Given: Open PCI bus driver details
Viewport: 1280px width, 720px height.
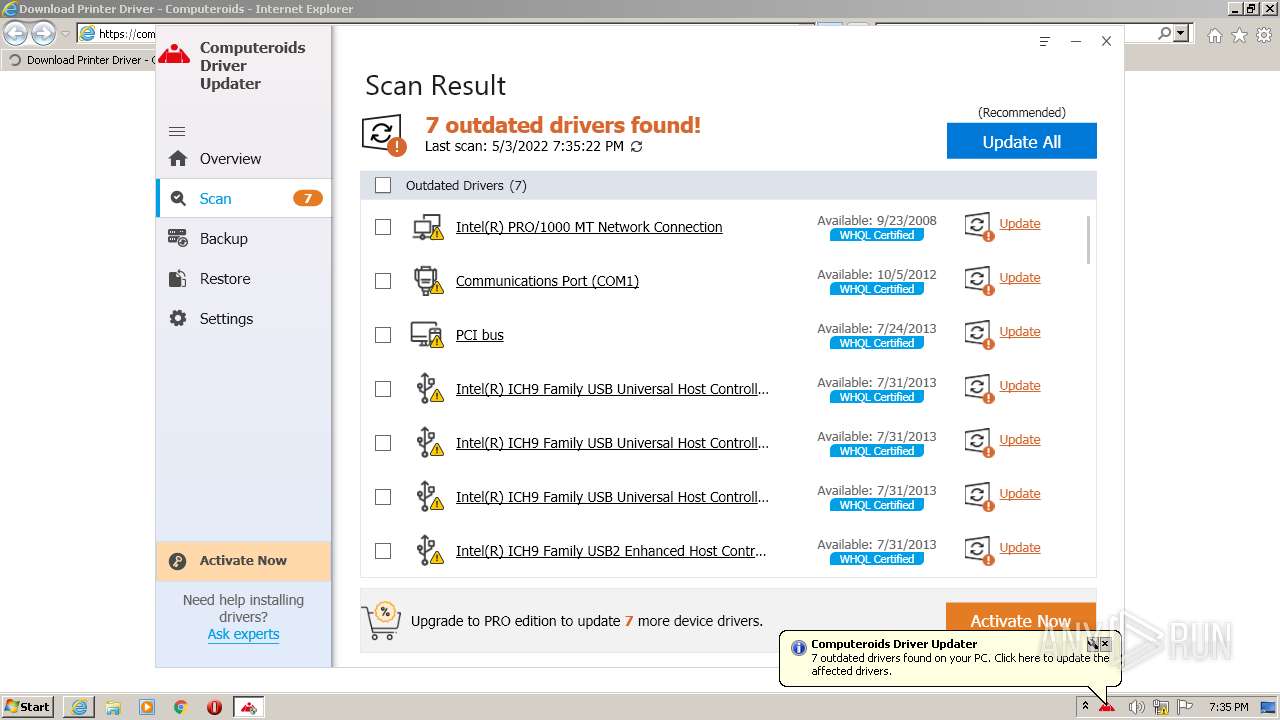Looking at the screenshot, I should pos(480,335).
